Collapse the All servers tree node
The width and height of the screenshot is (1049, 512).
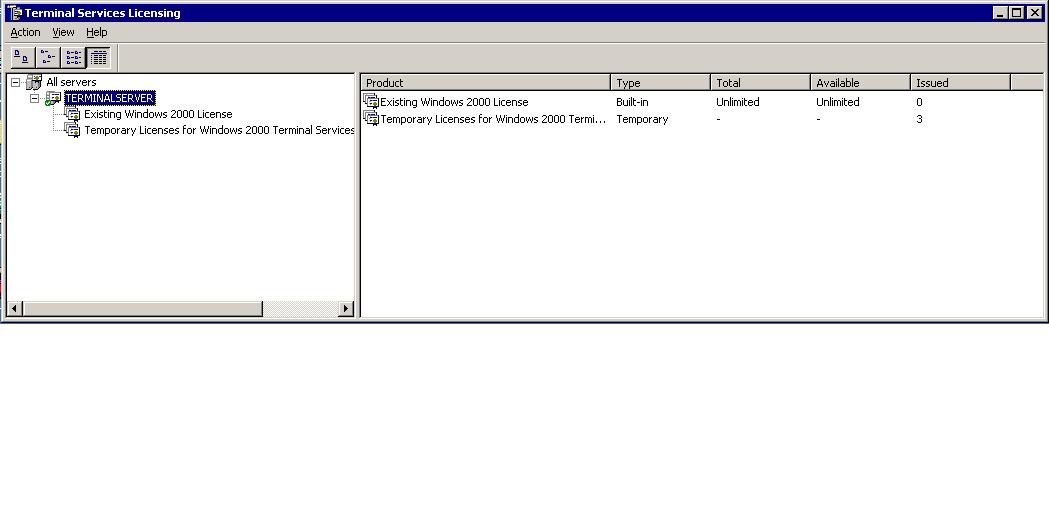click(x=15, y=82)
